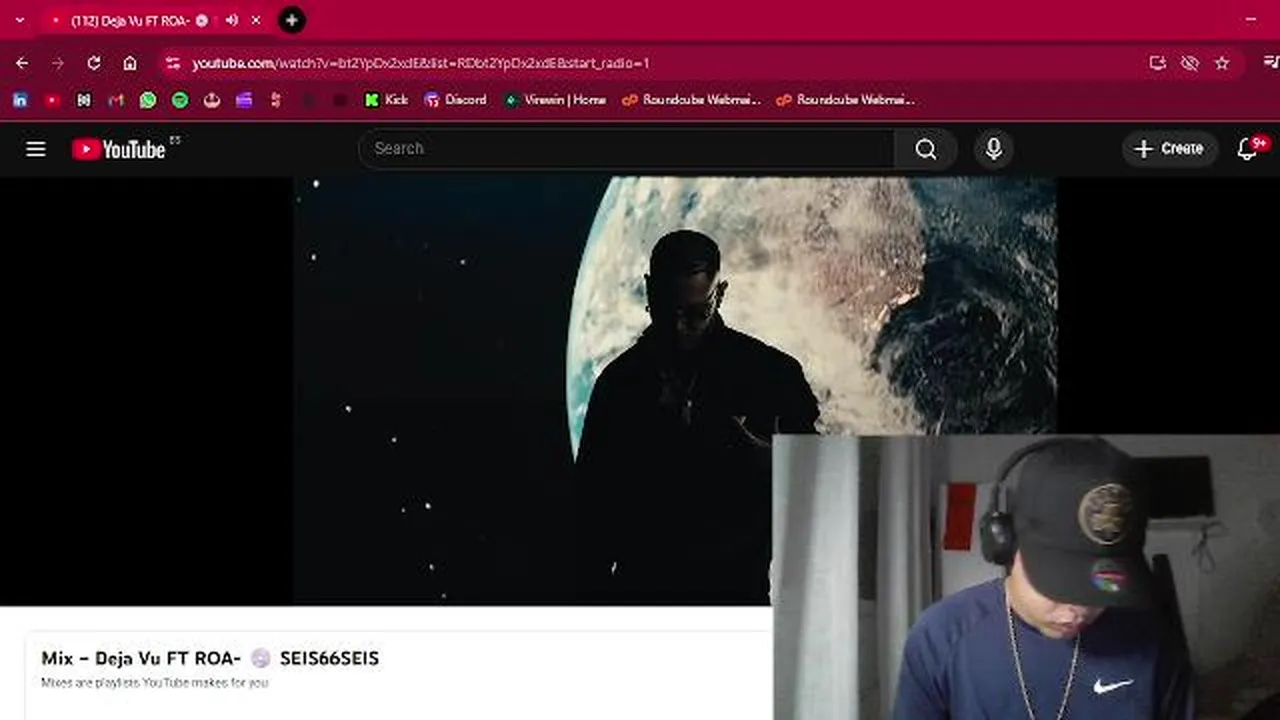Open the Discord bookmark

[x=455, y=100]
